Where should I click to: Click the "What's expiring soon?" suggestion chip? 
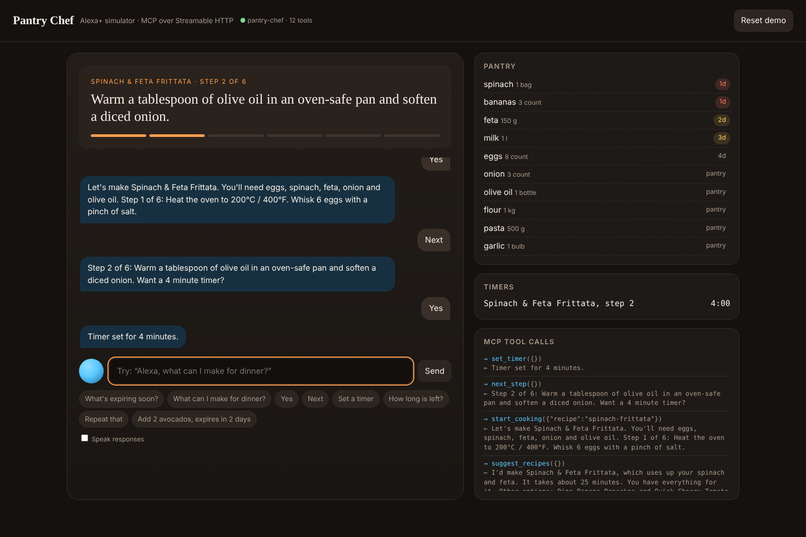coord(121,399)
